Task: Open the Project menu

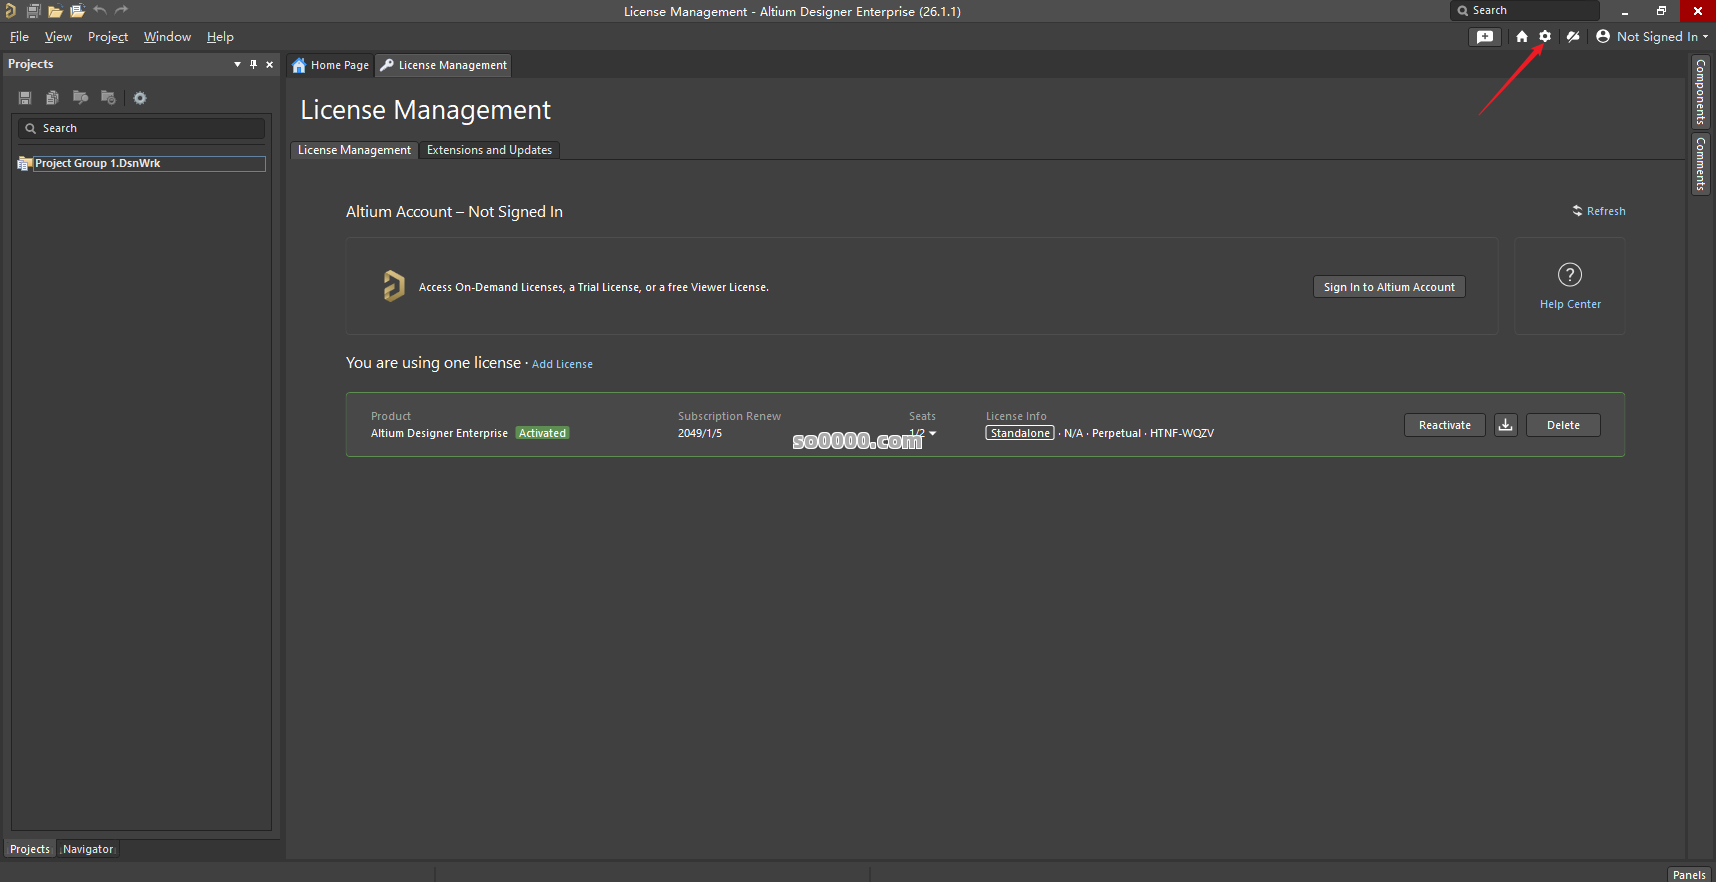Action: coord(108,37)
